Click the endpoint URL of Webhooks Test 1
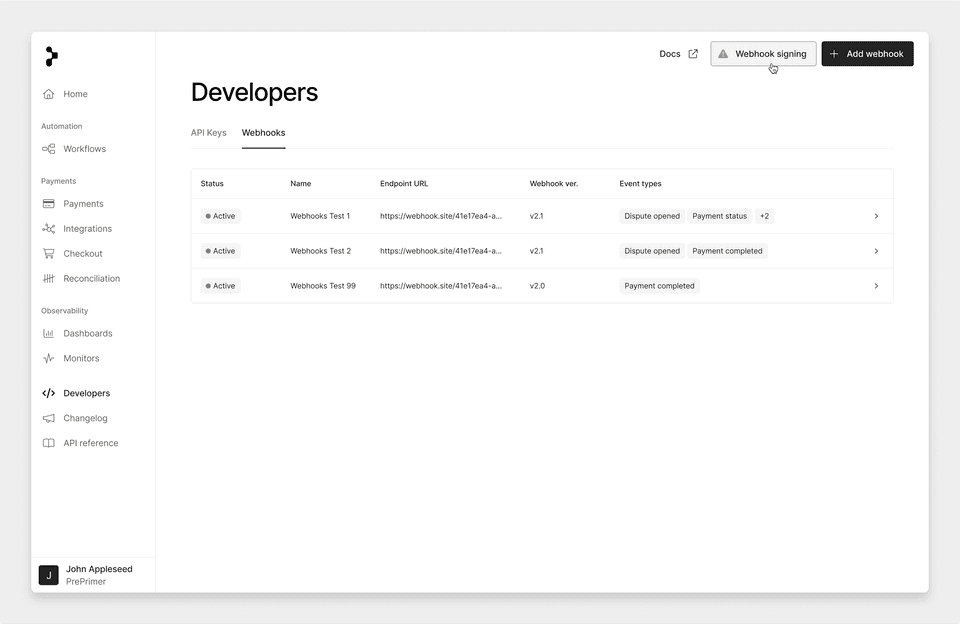This screenshot has width=960, height=624. 441,216
